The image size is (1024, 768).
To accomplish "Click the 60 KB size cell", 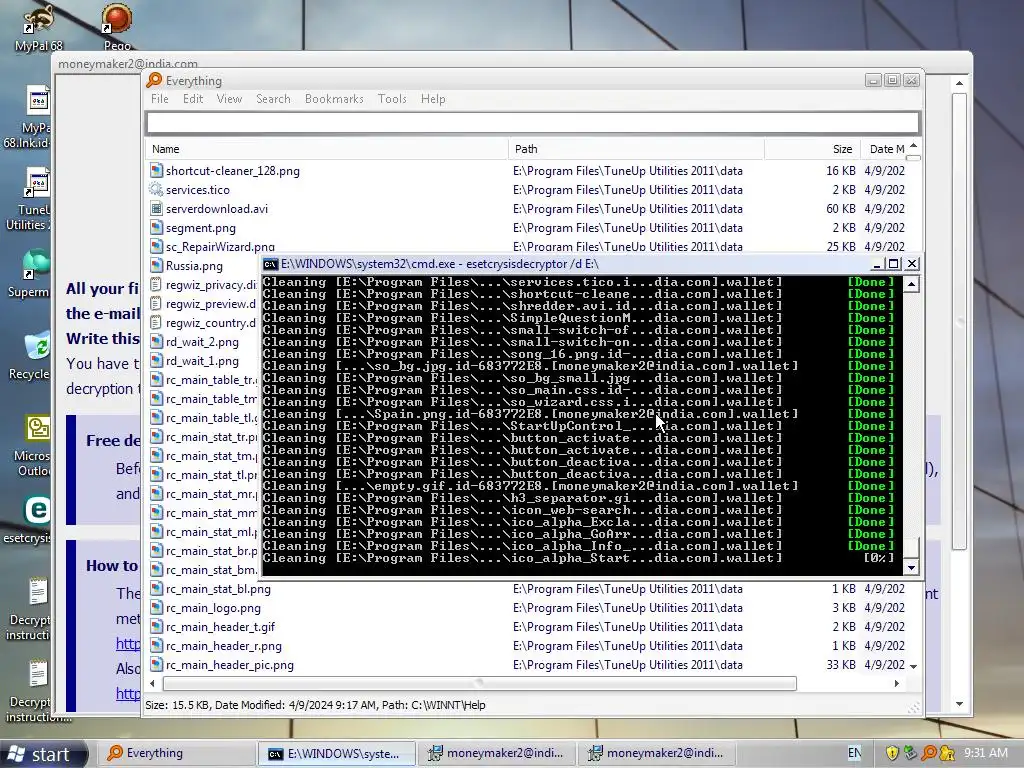I will [x=840, y=209].
